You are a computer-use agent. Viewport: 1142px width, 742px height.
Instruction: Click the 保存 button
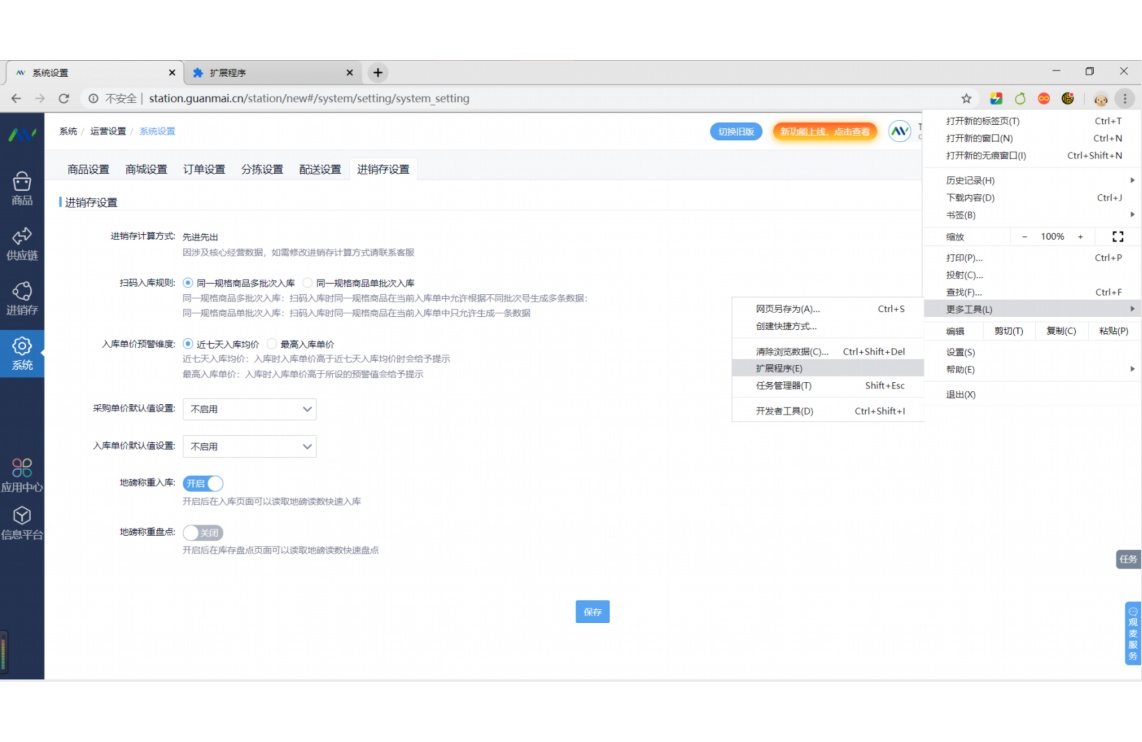[592, 612]
